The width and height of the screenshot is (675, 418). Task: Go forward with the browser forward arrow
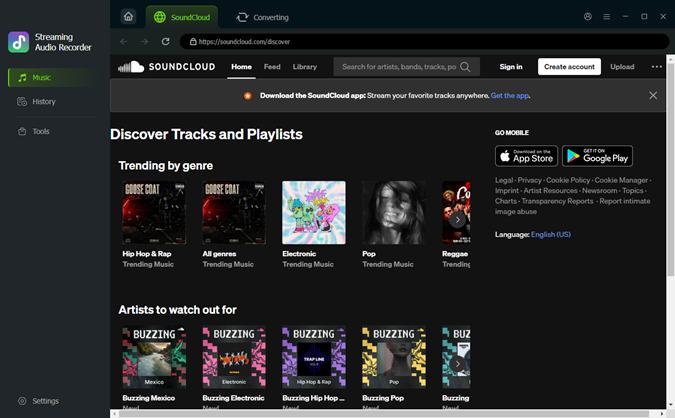(145, 42)
